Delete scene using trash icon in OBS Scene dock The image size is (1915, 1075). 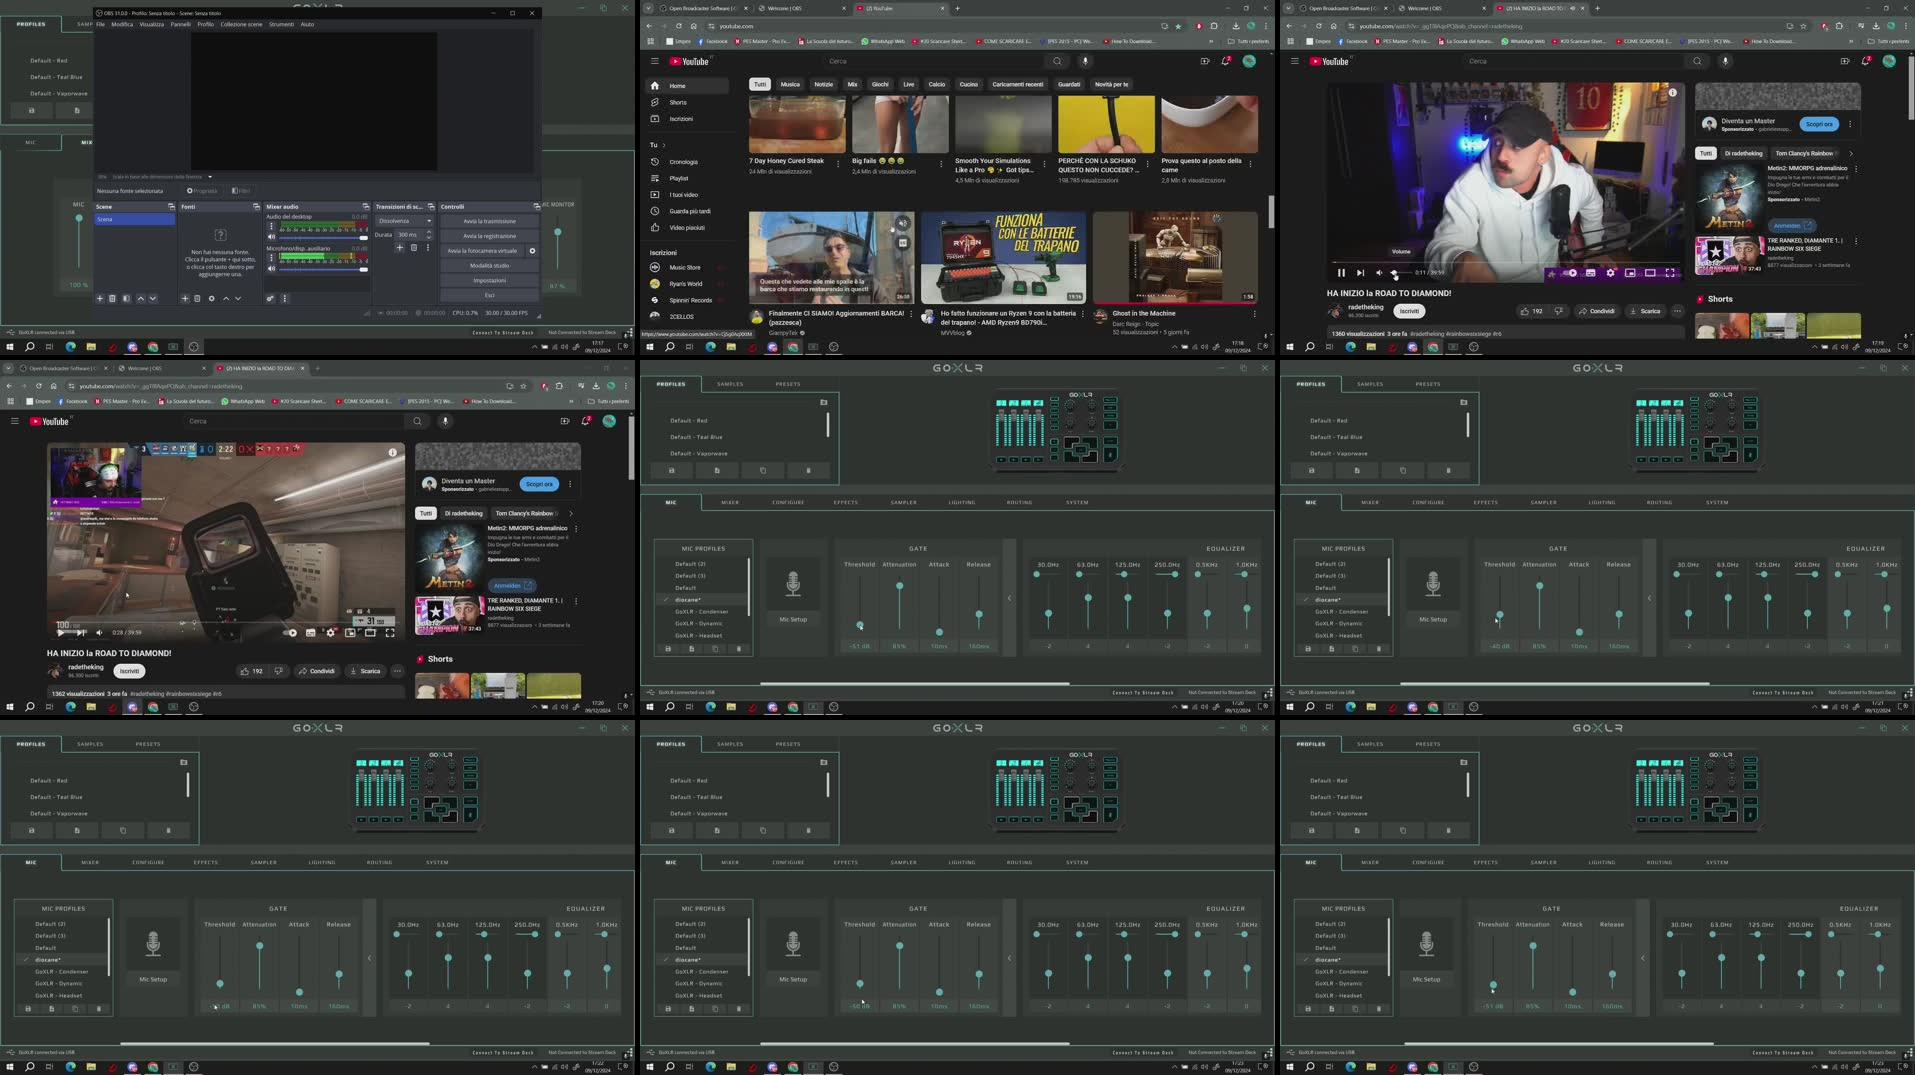coord(112,298)
